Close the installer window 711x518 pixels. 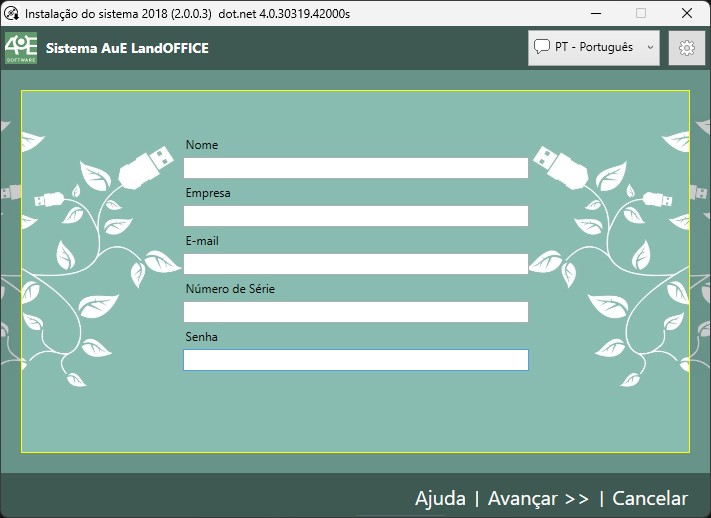click(x=686, y=13)
